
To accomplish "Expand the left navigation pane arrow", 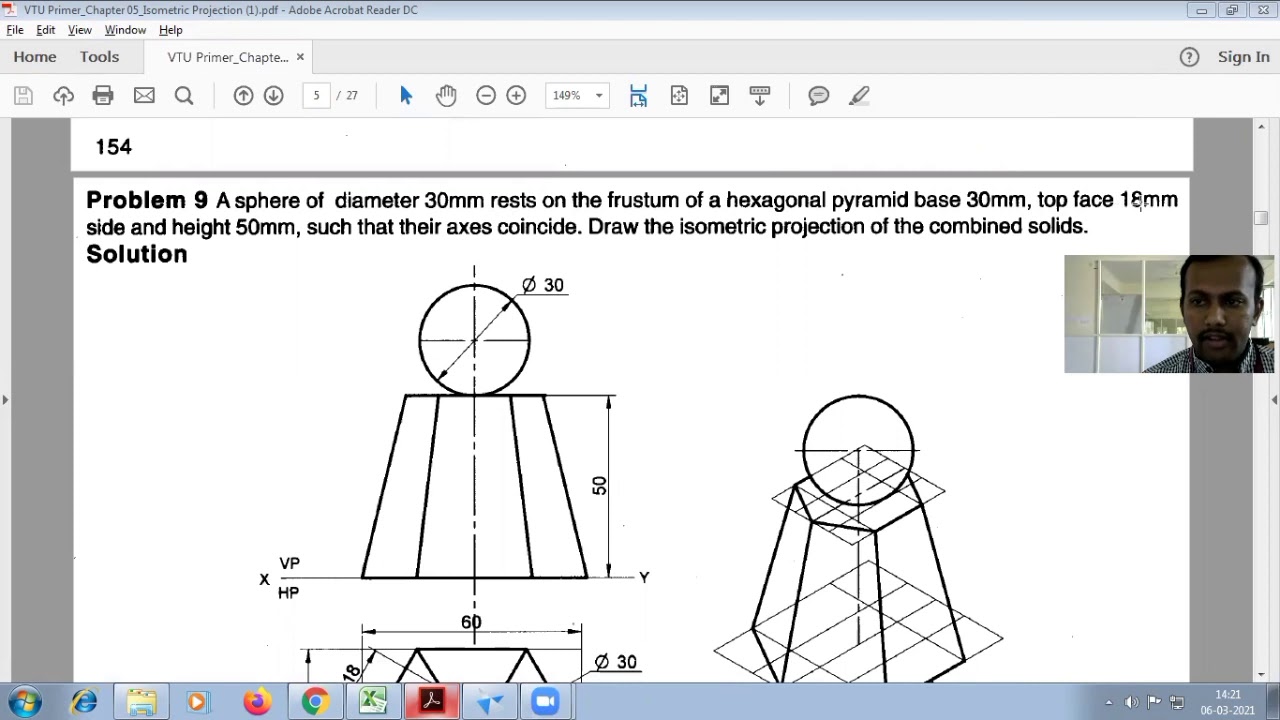I will pyautogui.click(x=5, y=399).
